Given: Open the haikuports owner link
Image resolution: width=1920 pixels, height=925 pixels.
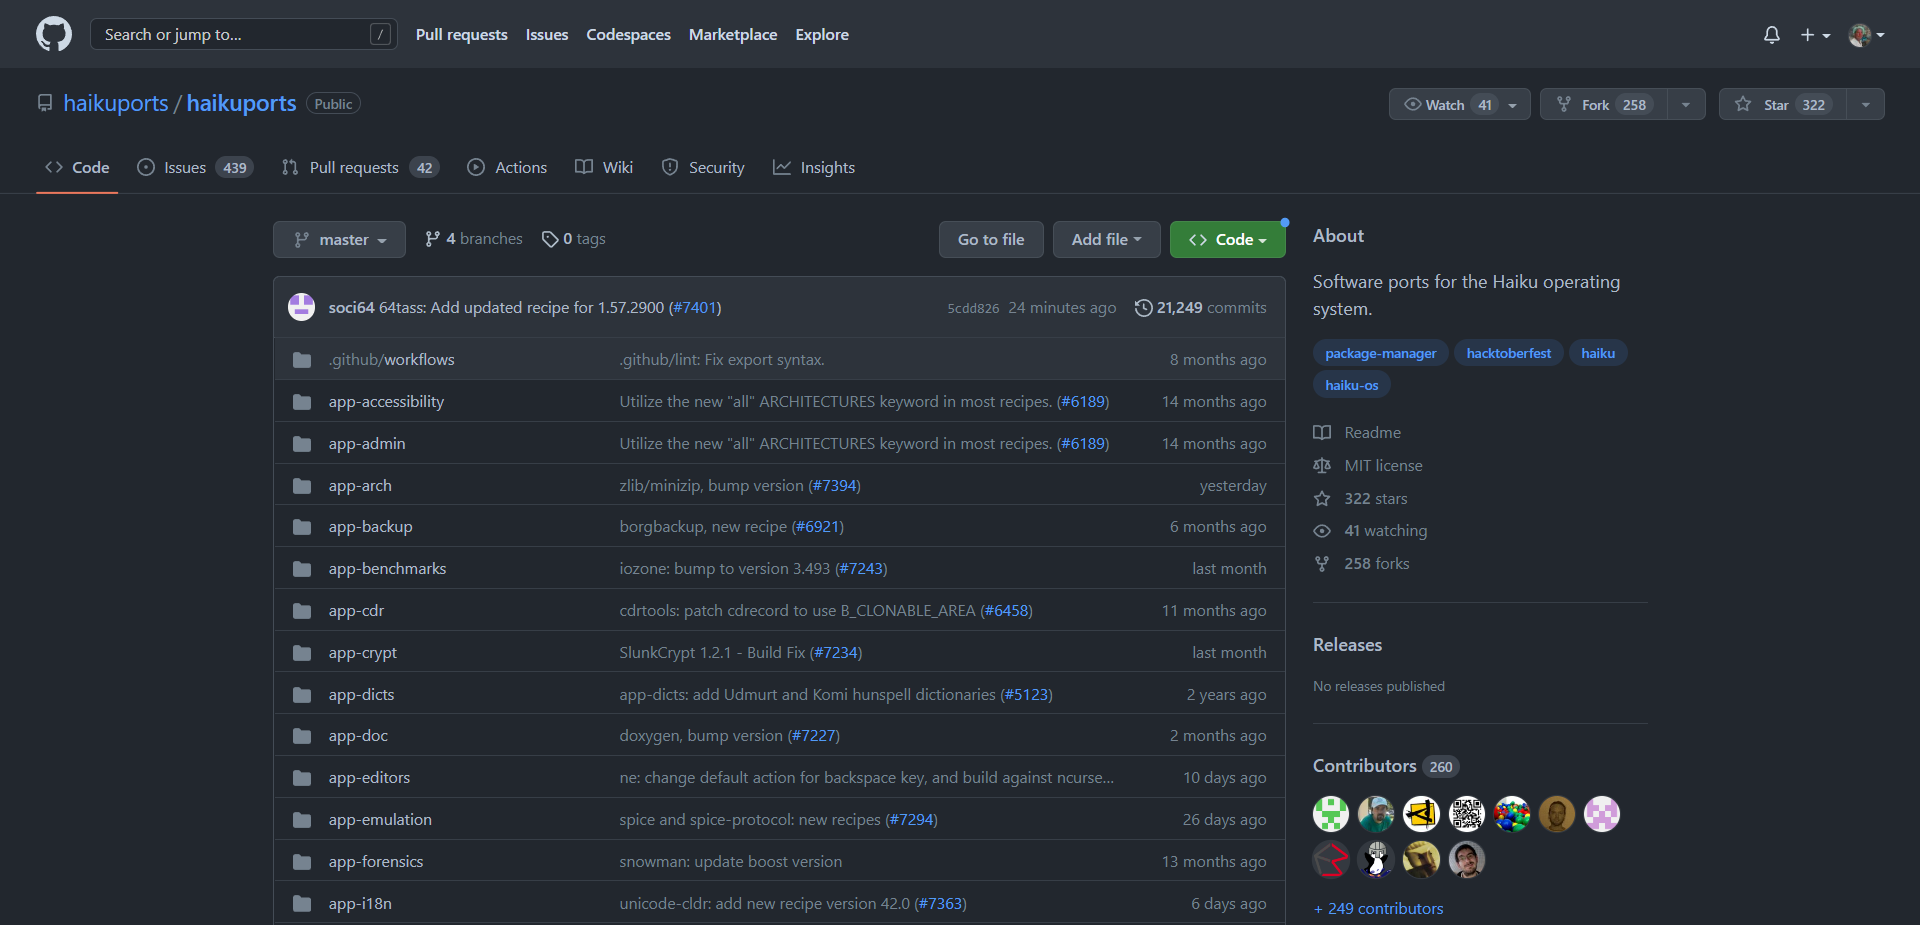Looking at the screenshot, I should click(x=116, y=103).
